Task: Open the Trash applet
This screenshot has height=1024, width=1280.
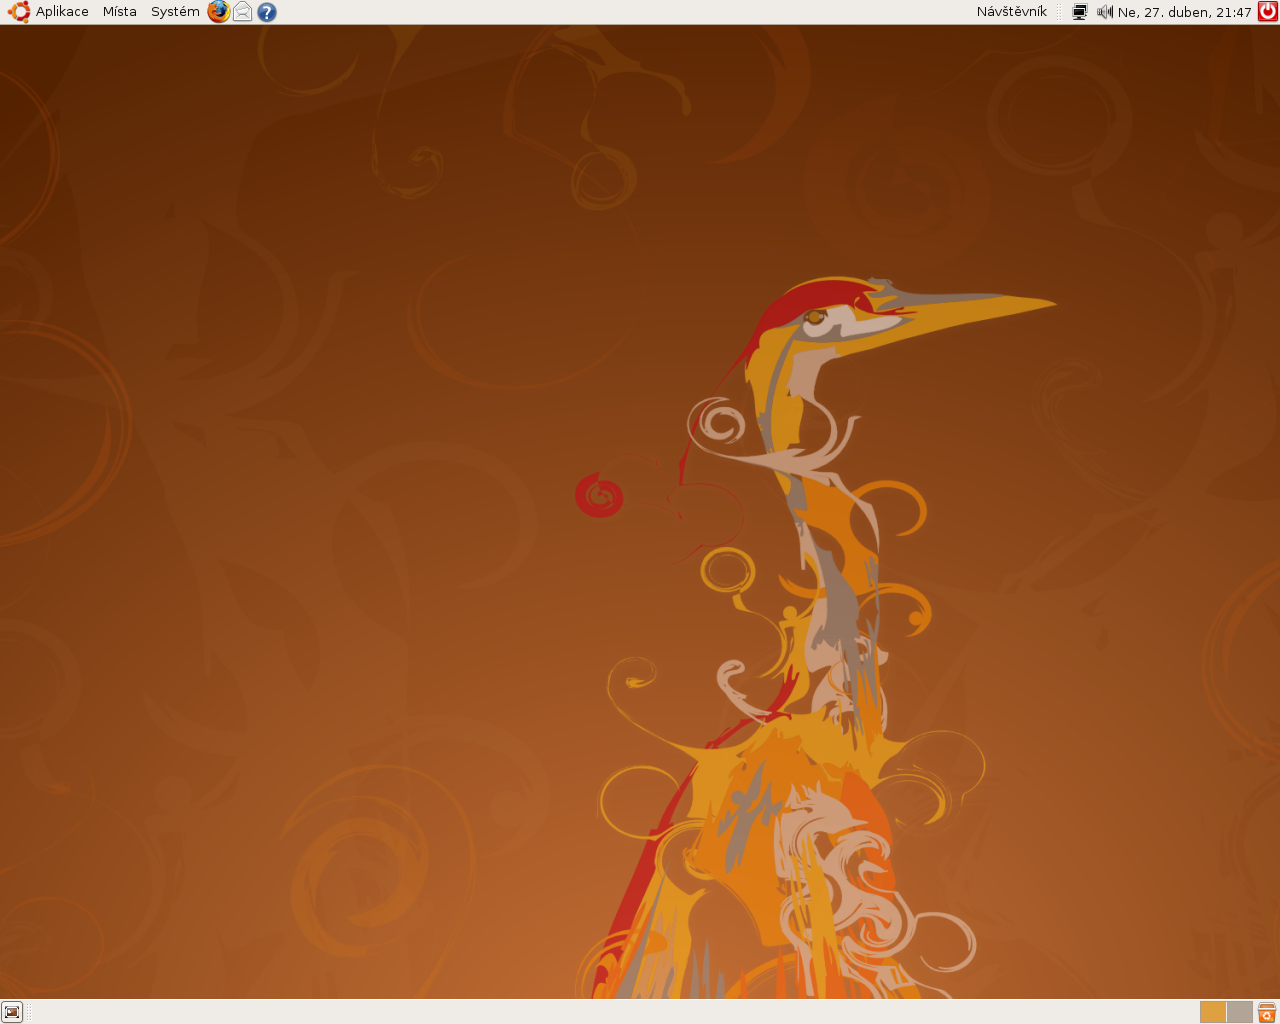Action: coord(1267,1012)
